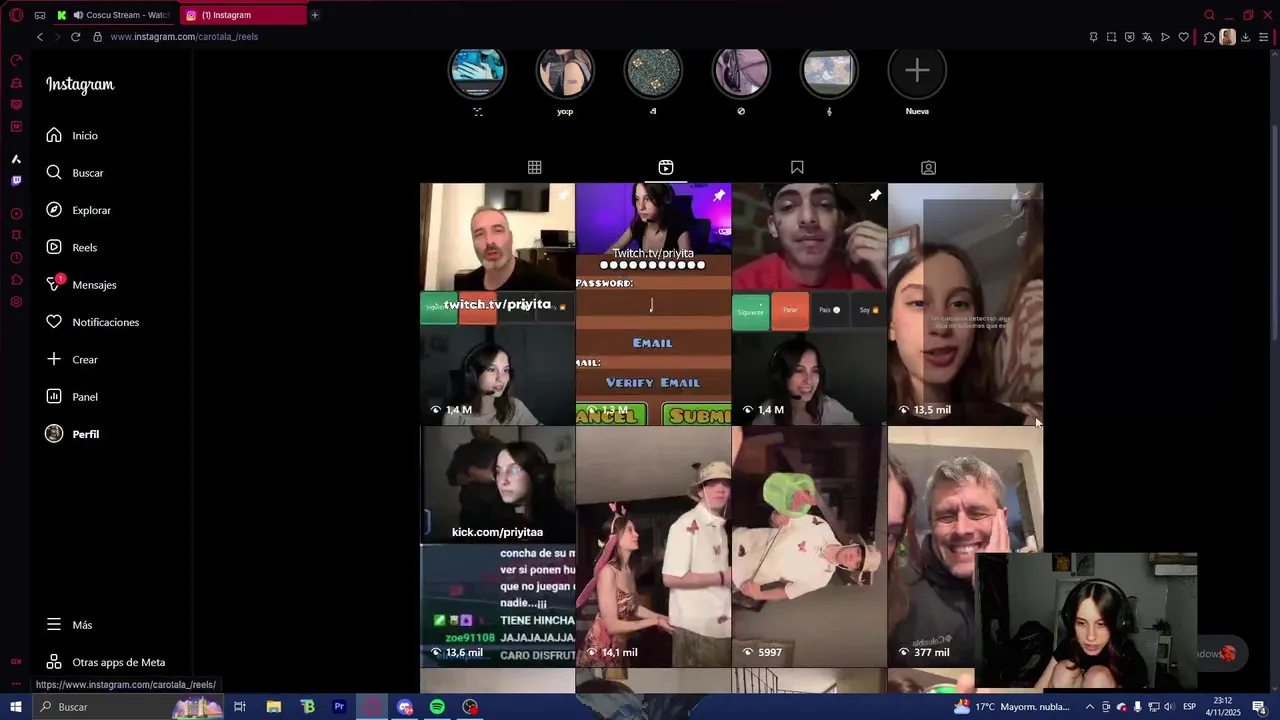Click Crear to make a new post
This screenshot has width=1280, height=720.
click(x=72, y=359)
